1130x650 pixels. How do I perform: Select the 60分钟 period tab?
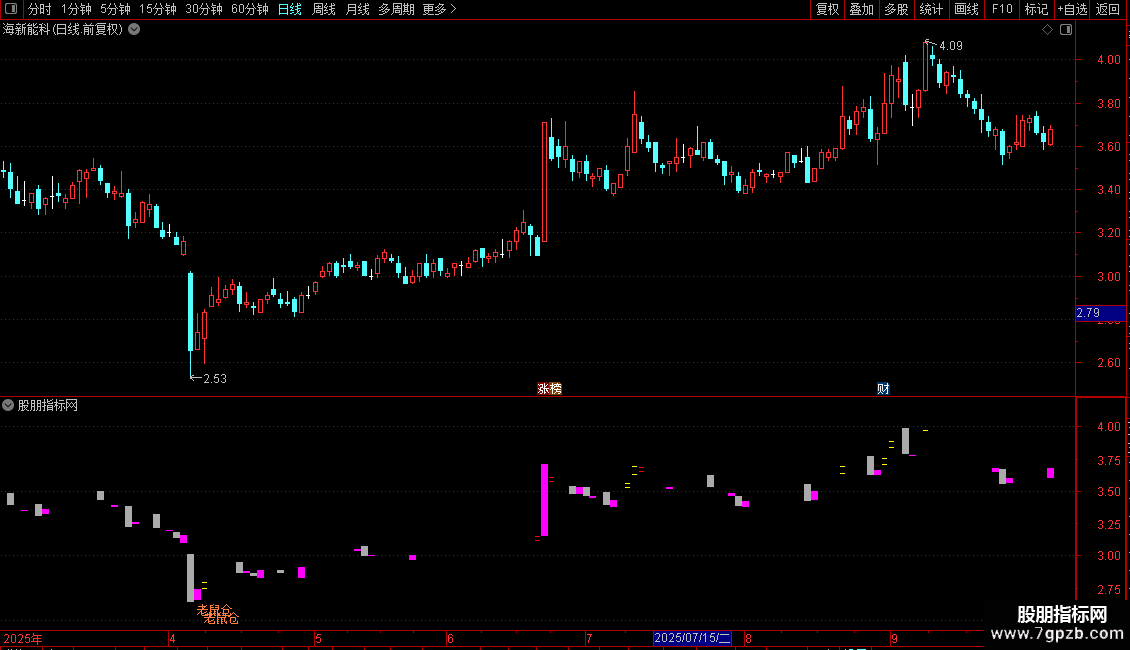click(x=249, y=9)
